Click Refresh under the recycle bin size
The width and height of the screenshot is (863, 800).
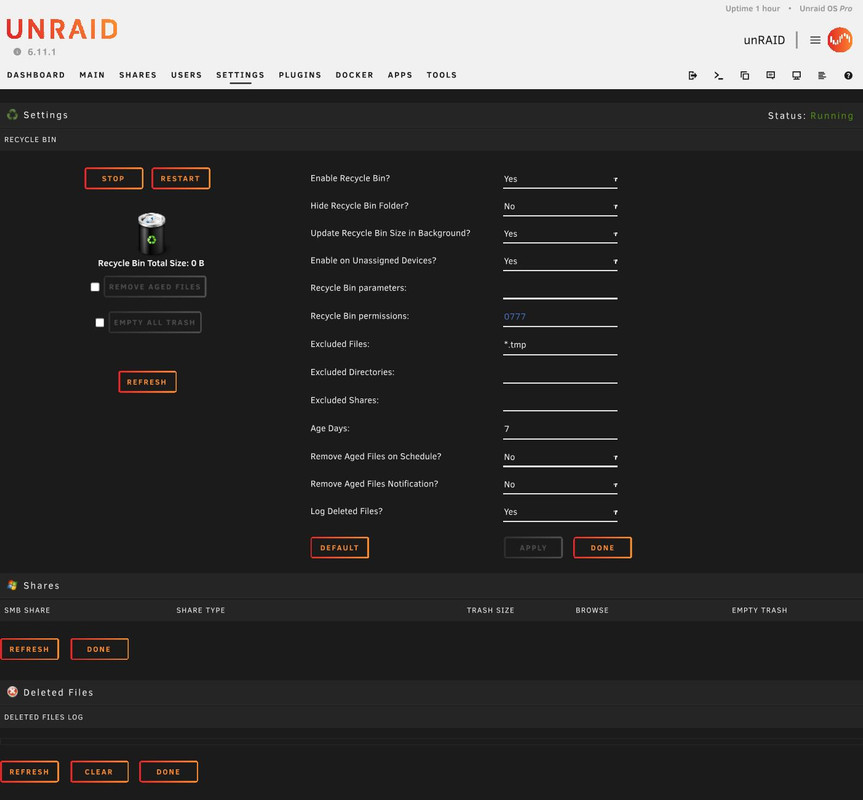coord(148,382)
